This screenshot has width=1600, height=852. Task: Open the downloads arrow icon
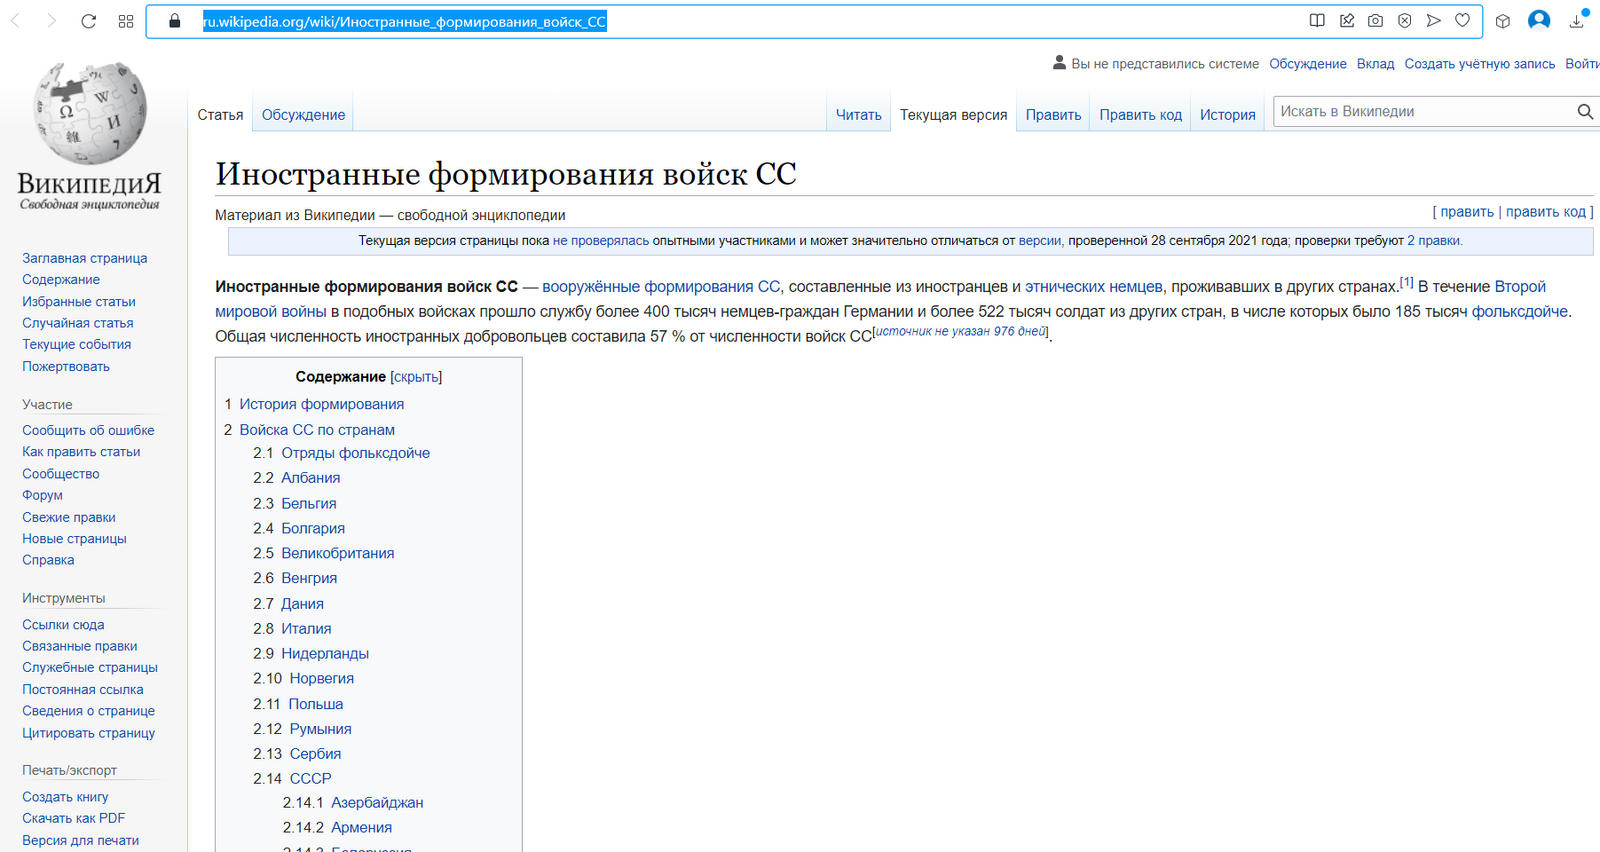coord(1577,21)
